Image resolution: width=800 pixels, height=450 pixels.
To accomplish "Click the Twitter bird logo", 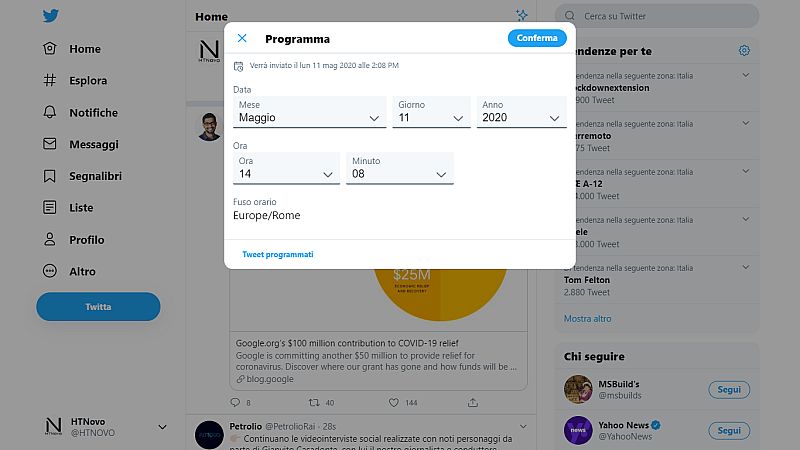I will point(50,16).
